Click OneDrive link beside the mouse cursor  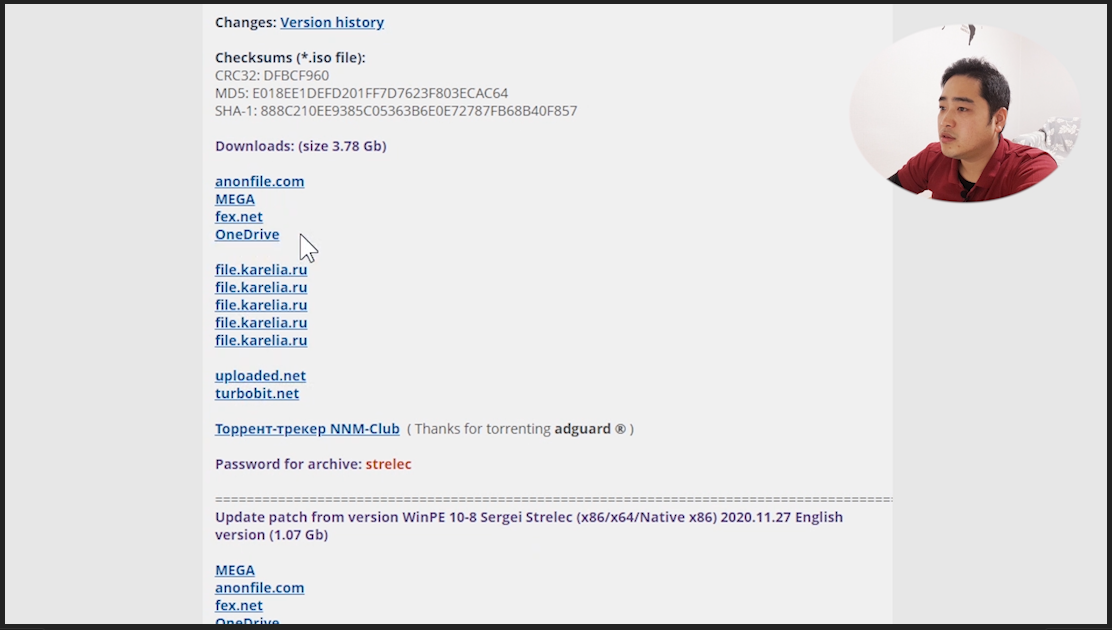247,234
